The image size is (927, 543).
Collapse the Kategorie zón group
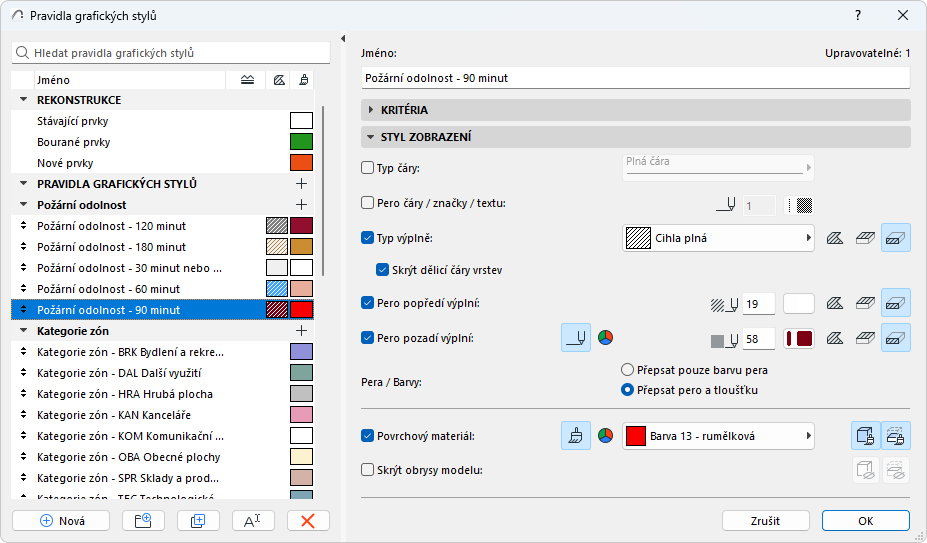[24, 331]
